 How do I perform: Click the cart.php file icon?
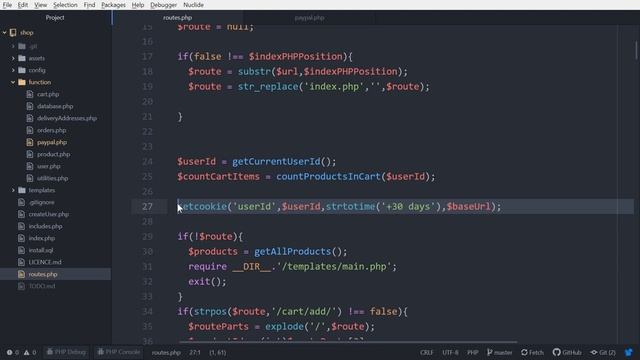tap(30, 94)
